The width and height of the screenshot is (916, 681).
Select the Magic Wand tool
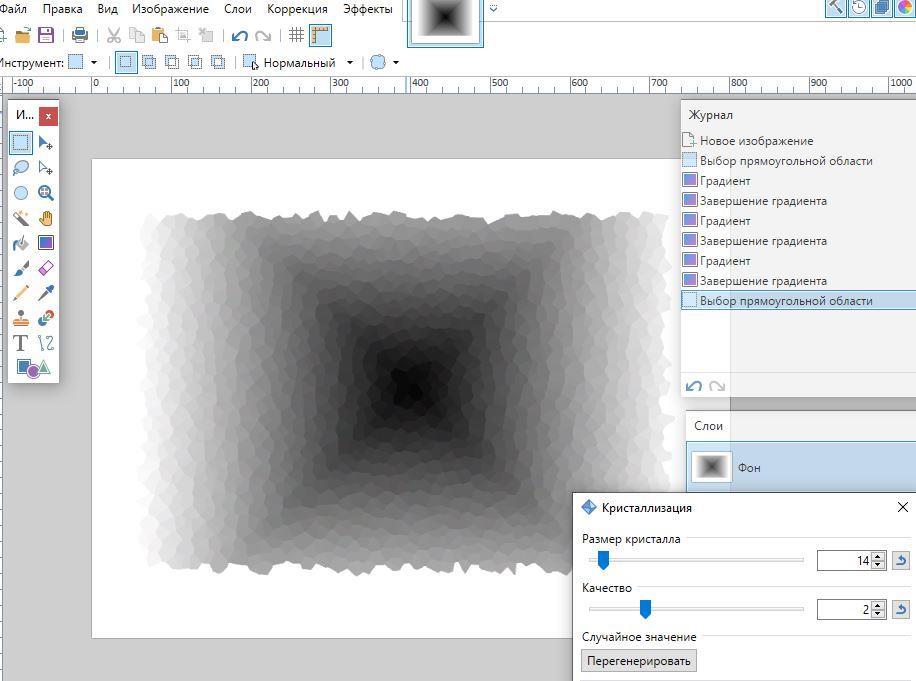click(x=20, y=218)
